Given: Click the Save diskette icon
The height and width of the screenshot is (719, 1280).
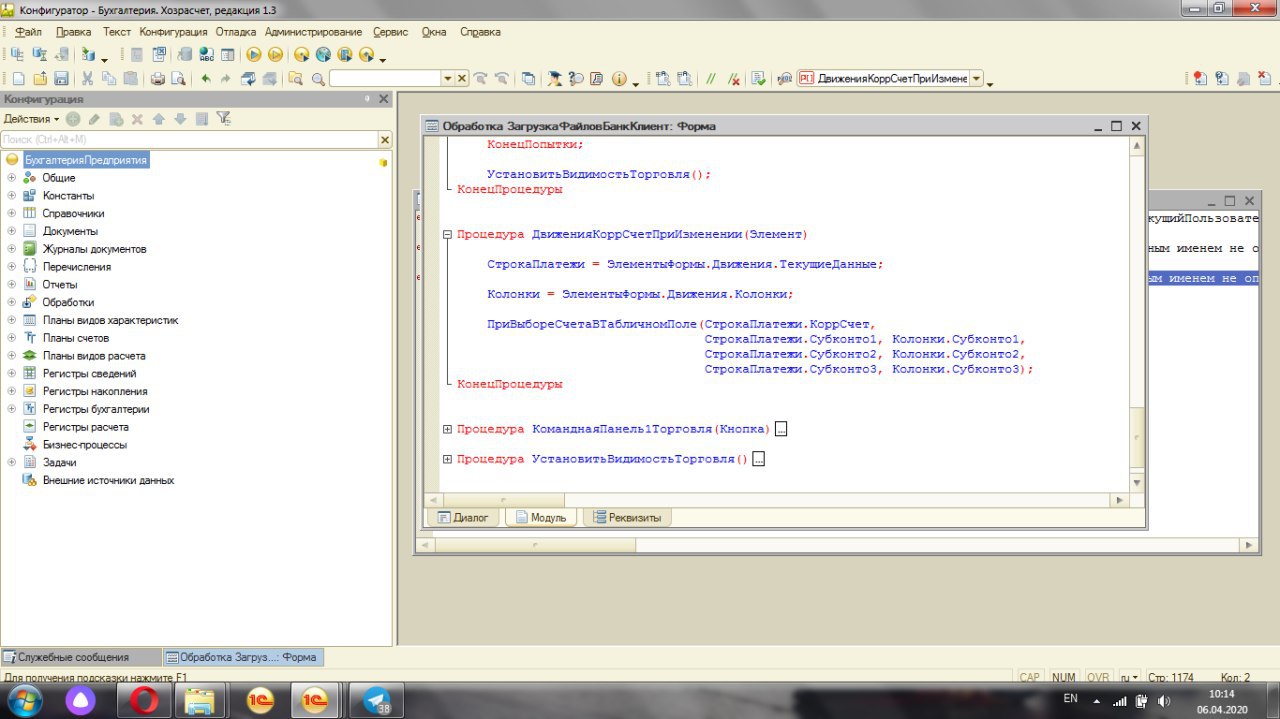Looking at the screenshot, I should coord(61,78).
